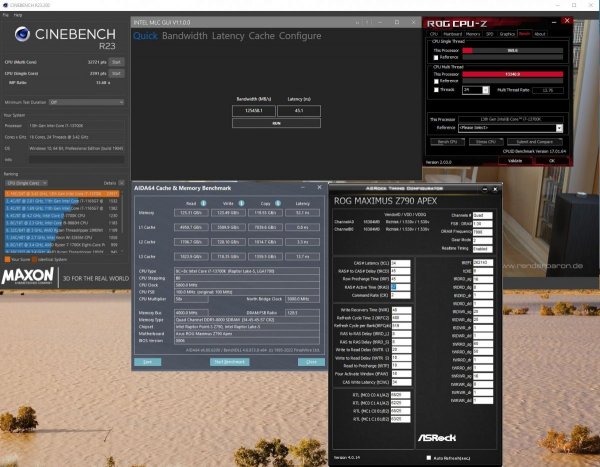Click the Info field in Cinebench
This screenshot has height=467, width=600.
click(77, 160)
